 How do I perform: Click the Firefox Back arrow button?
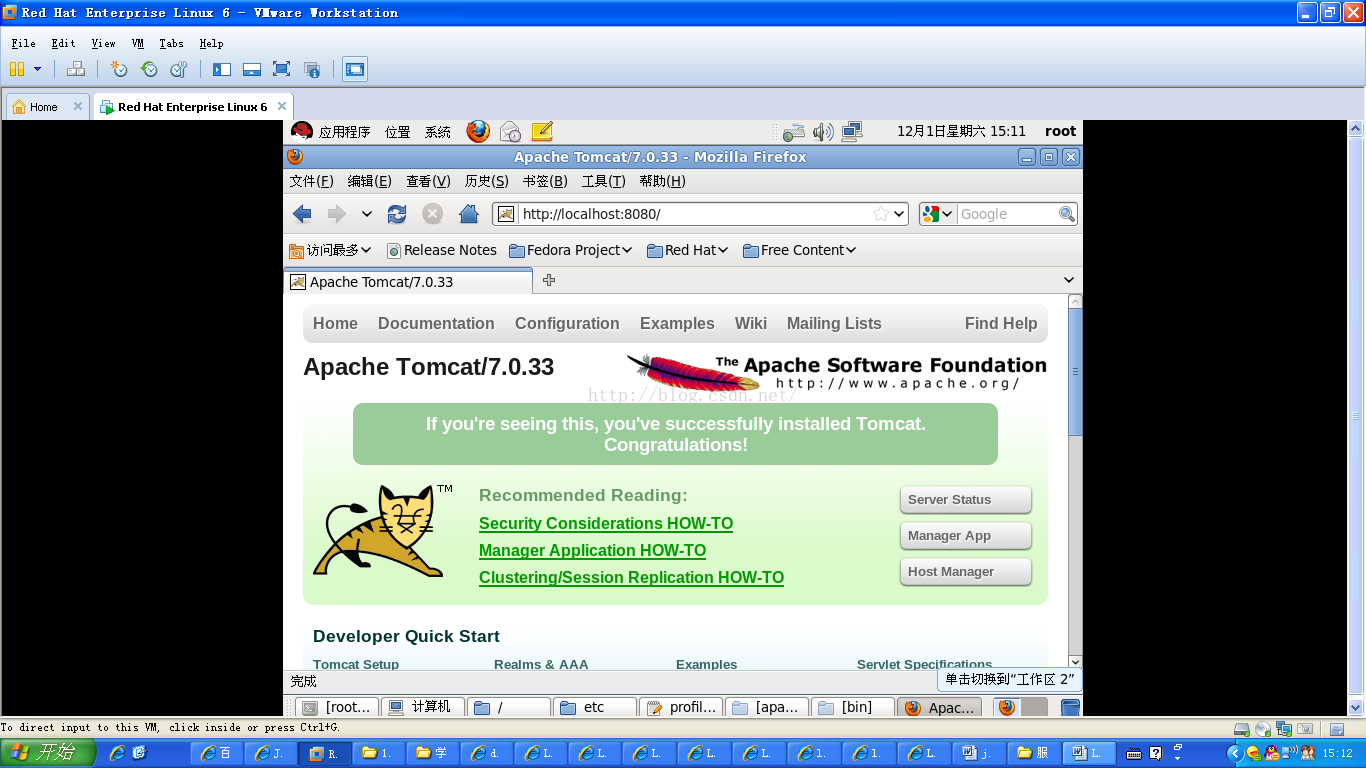click(302, 214)
